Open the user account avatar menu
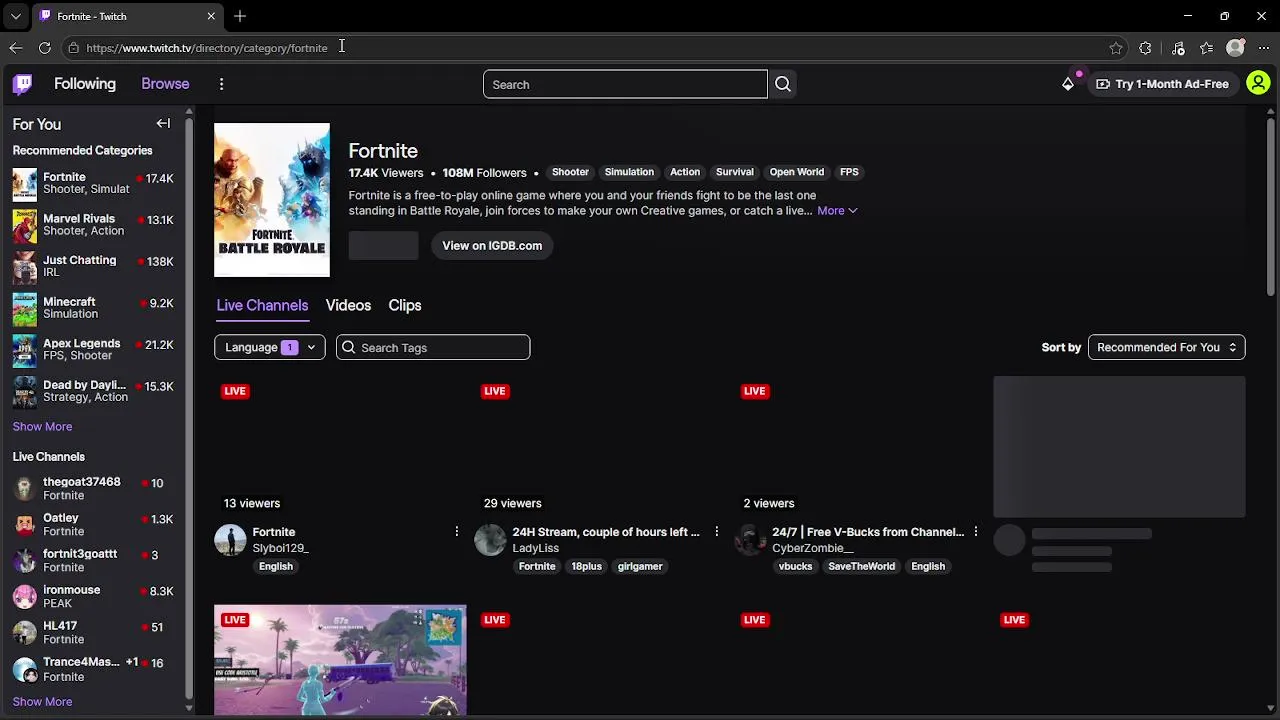 point(1258,84)
